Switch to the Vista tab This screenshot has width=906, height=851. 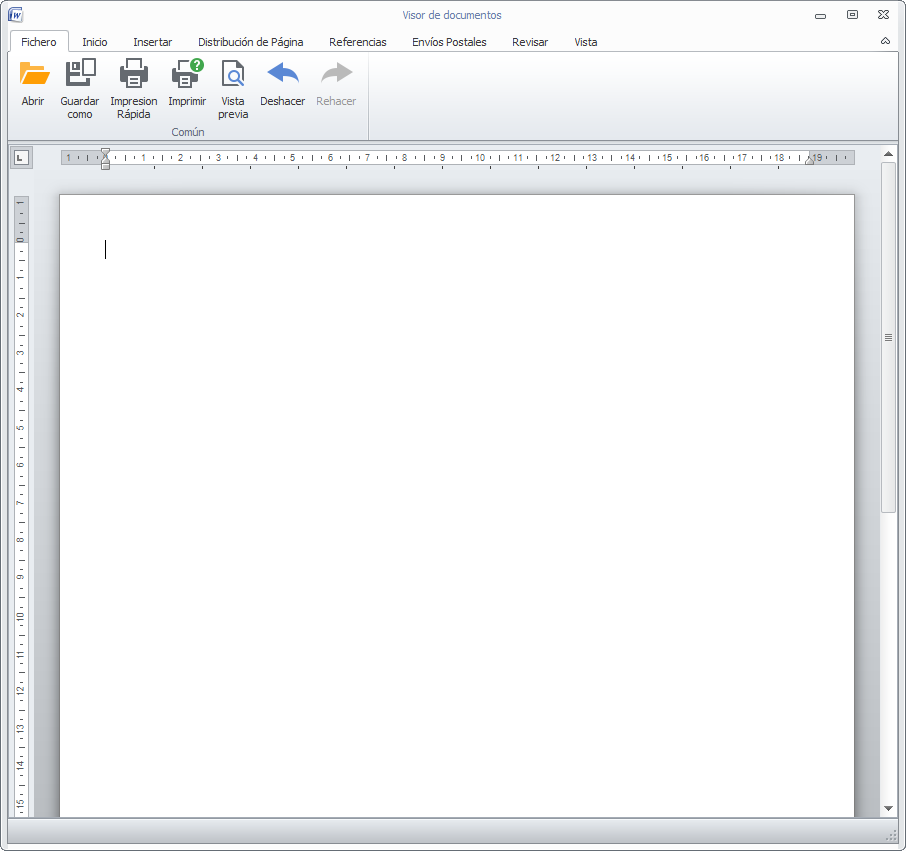[586, 42]
